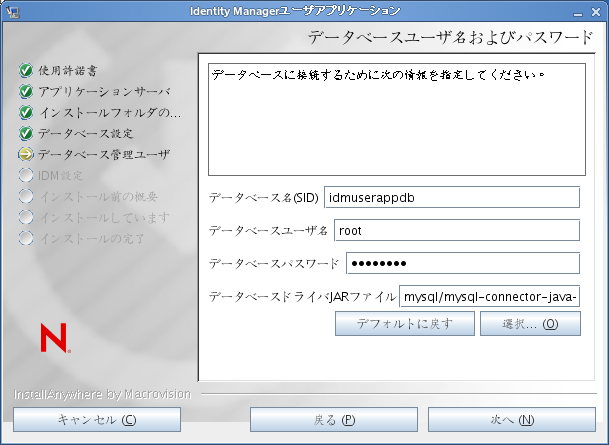Click the データベースパスワード label
This screenshot has height=445, width=609.
coord(274,264)
